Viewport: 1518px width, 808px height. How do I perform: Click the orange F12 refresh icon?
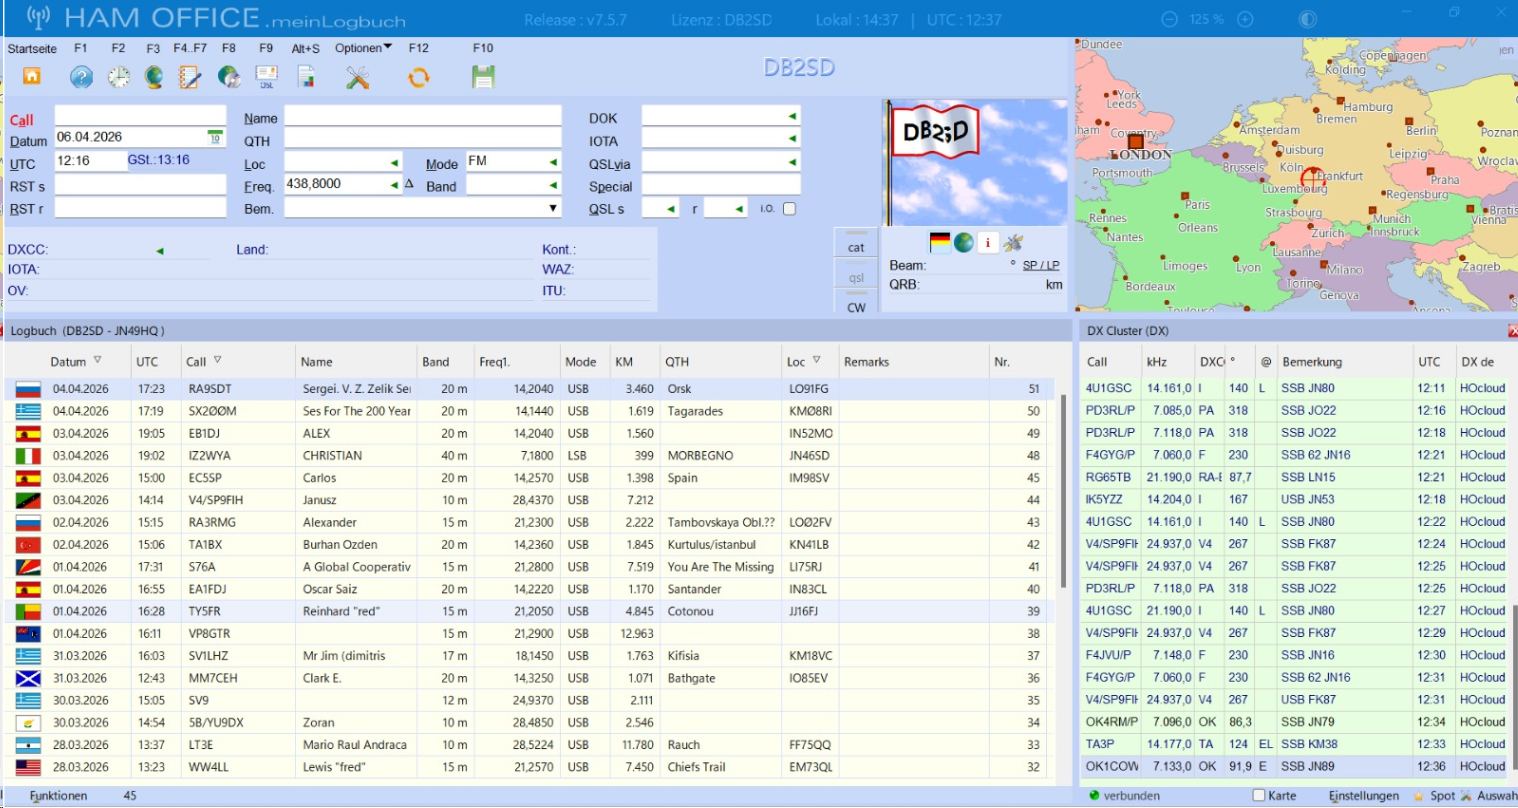pos(418,77)
